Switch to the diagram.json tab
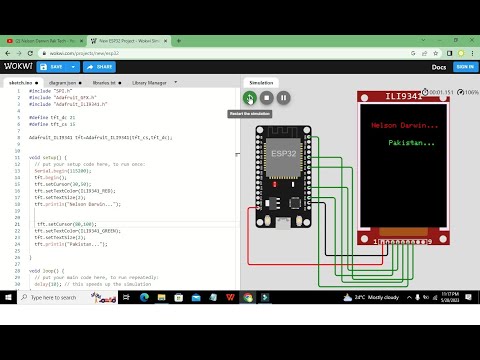480x360 pixels. point(65,83)
